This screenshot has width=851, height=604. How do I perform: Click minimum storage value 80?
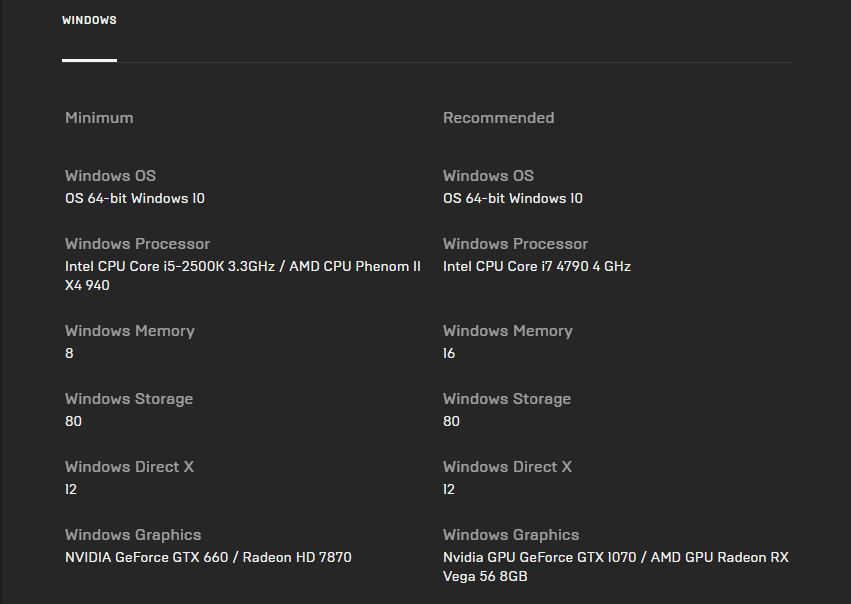(x=73, y=421)
